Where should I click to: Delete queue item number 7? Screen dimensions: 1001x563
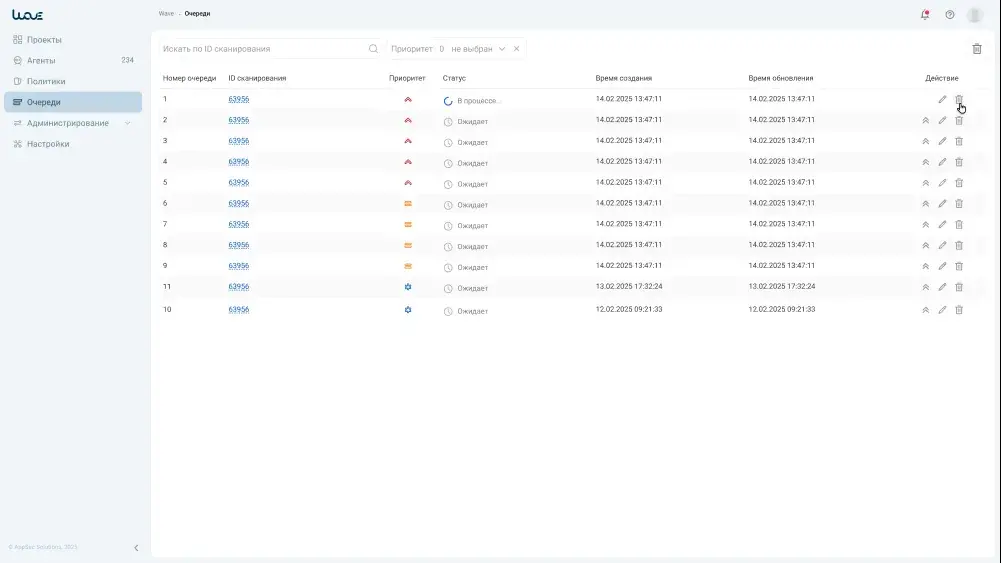[x=959, y=225]
